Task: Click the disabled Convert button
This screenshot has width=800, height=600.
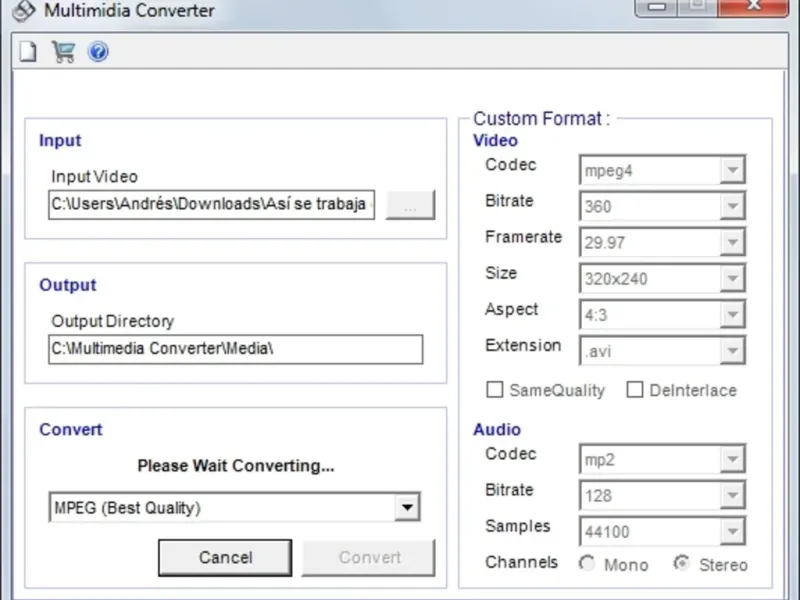Action: coord(369,558)
